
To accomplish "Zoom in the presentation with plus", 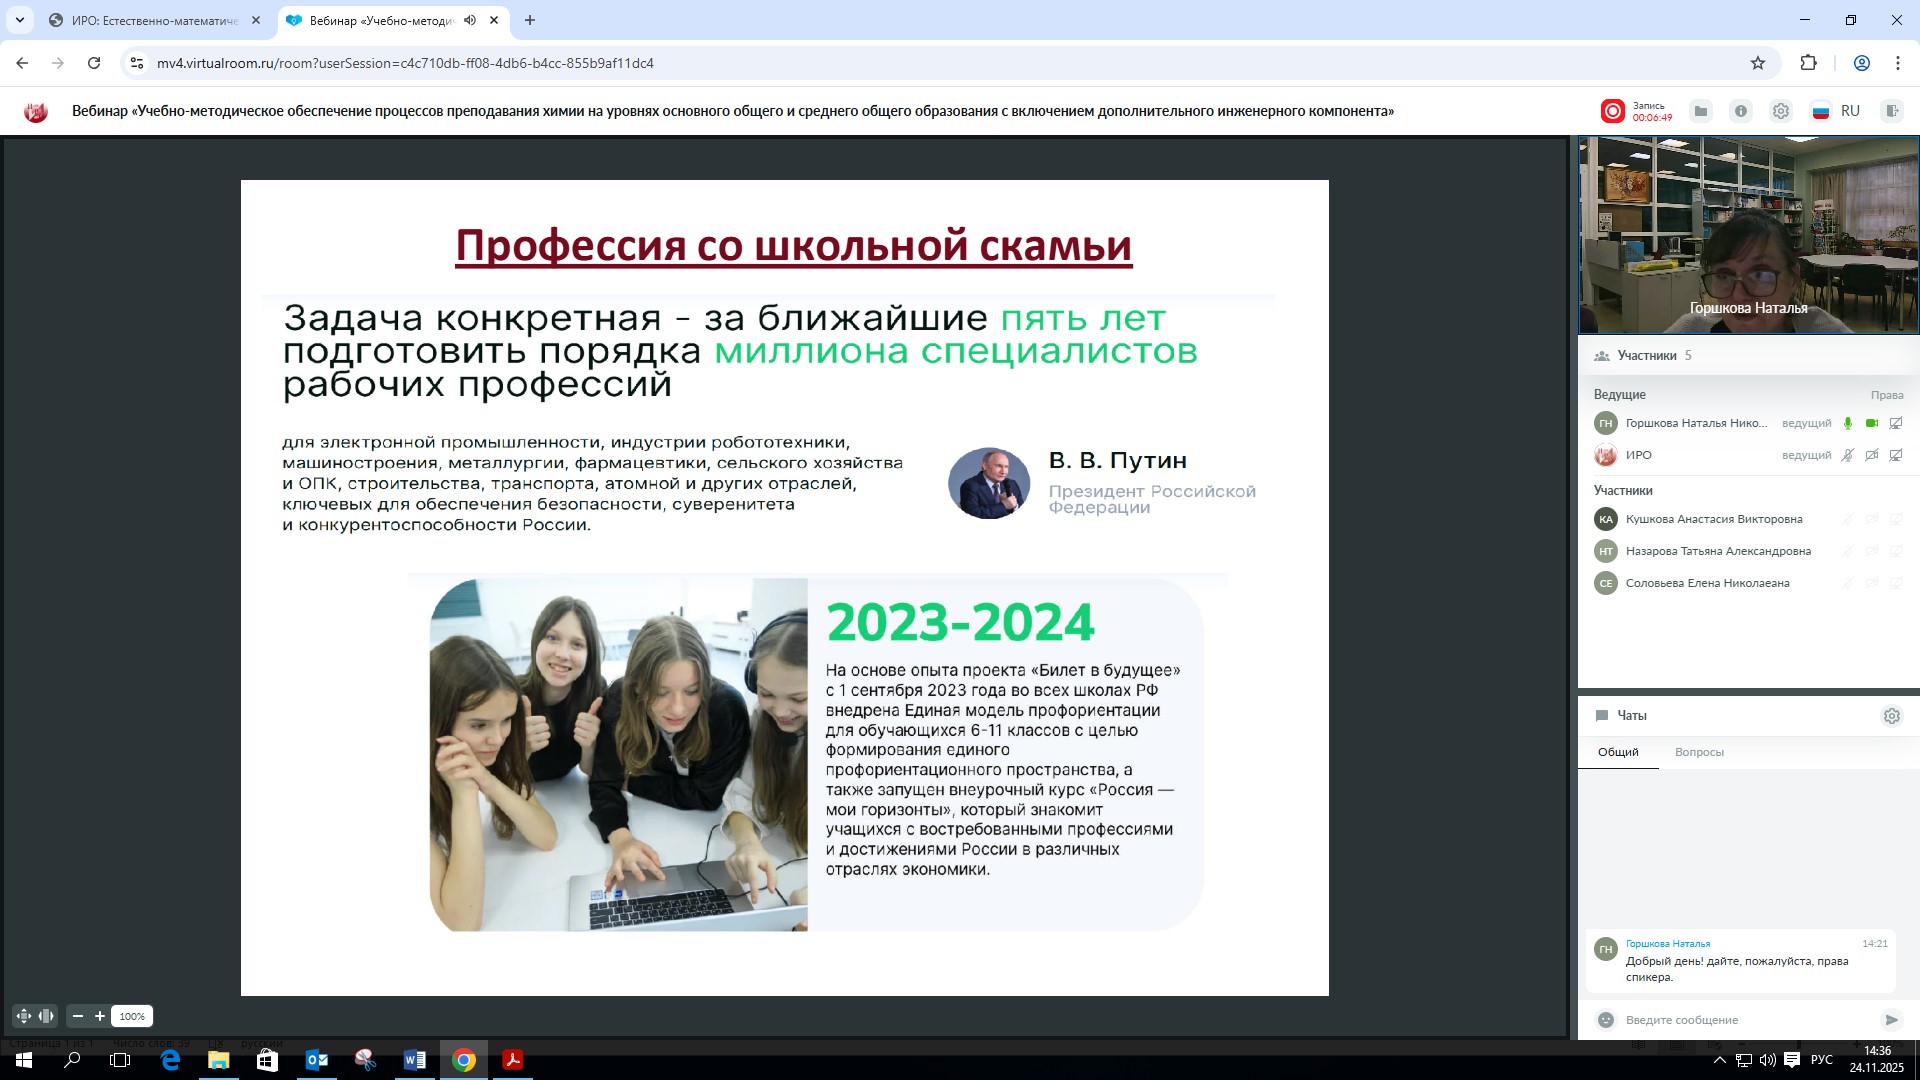I will (100, 1016).
